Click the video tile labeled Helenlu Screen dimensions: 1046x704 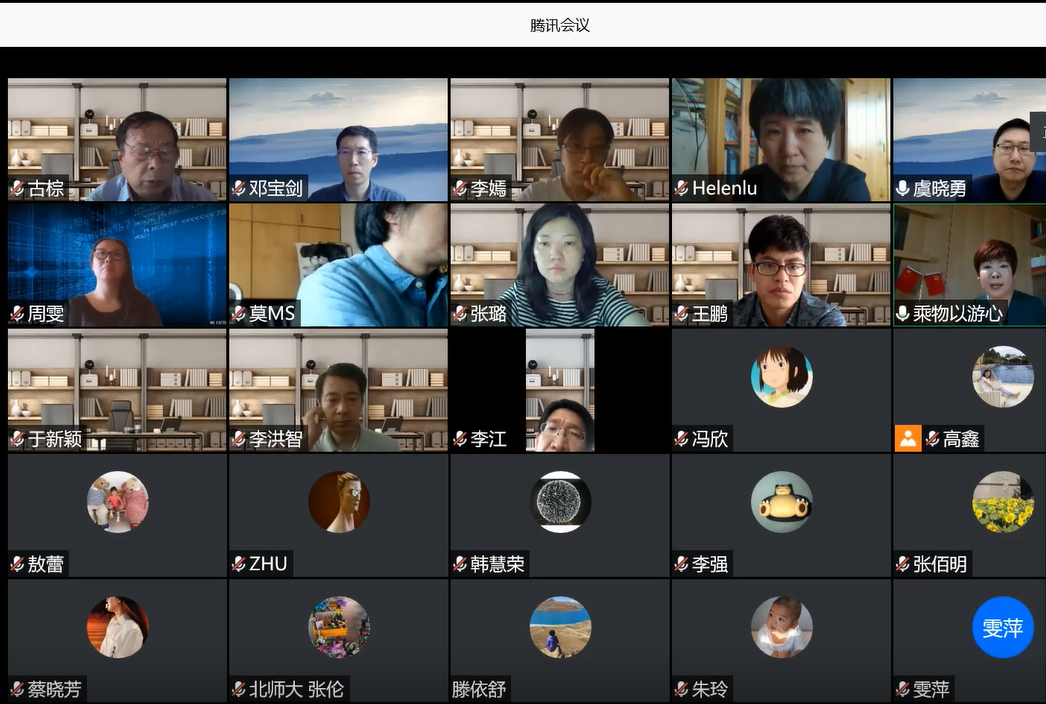click(x=781, y=139)
